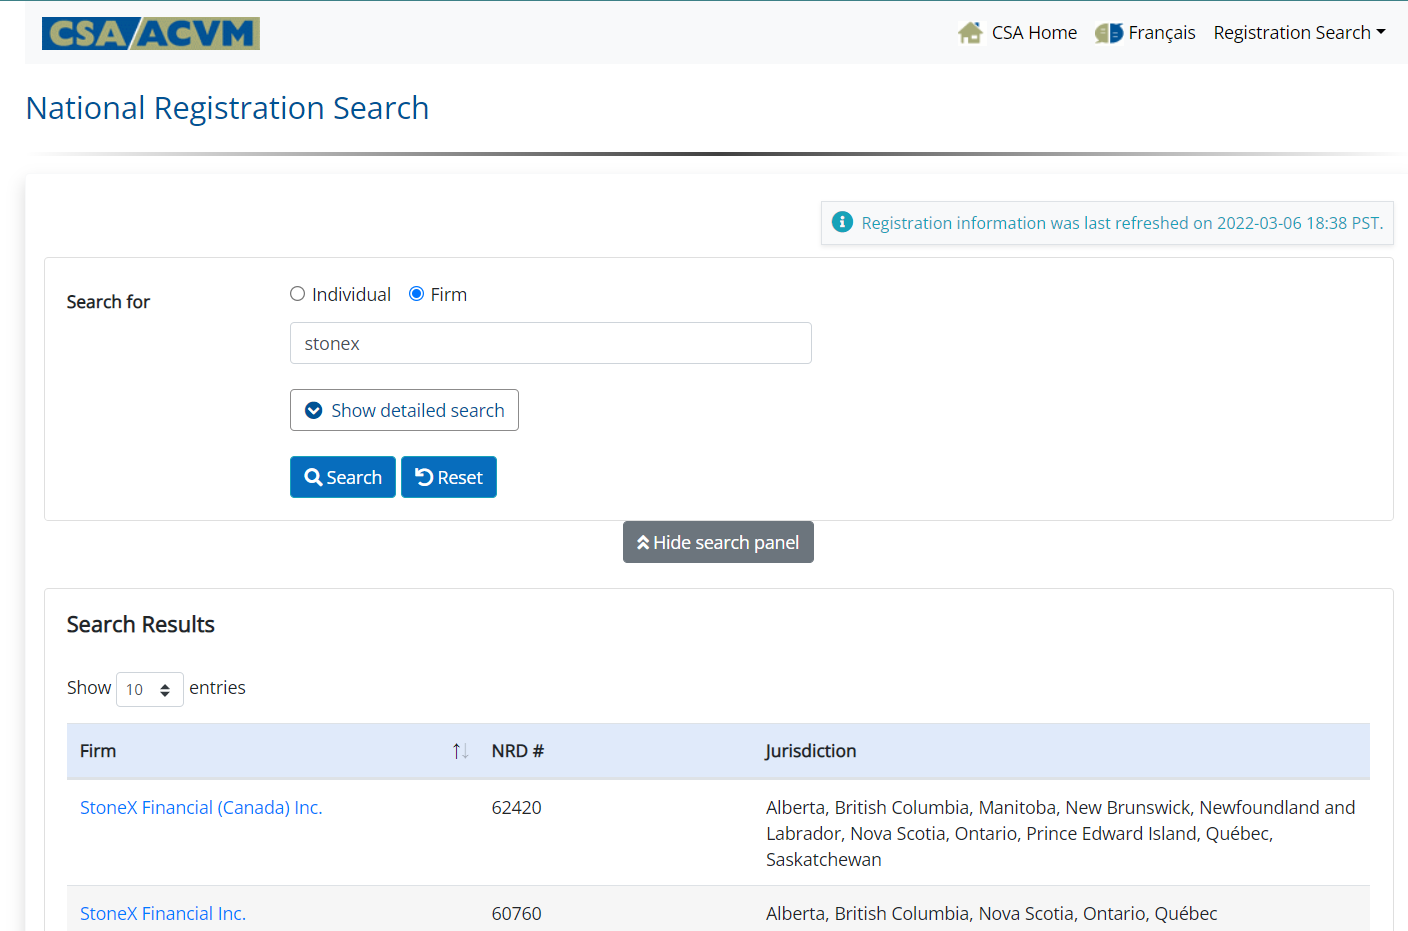
Task: Click the CSA Home house icon
Action: pos(970,33)
